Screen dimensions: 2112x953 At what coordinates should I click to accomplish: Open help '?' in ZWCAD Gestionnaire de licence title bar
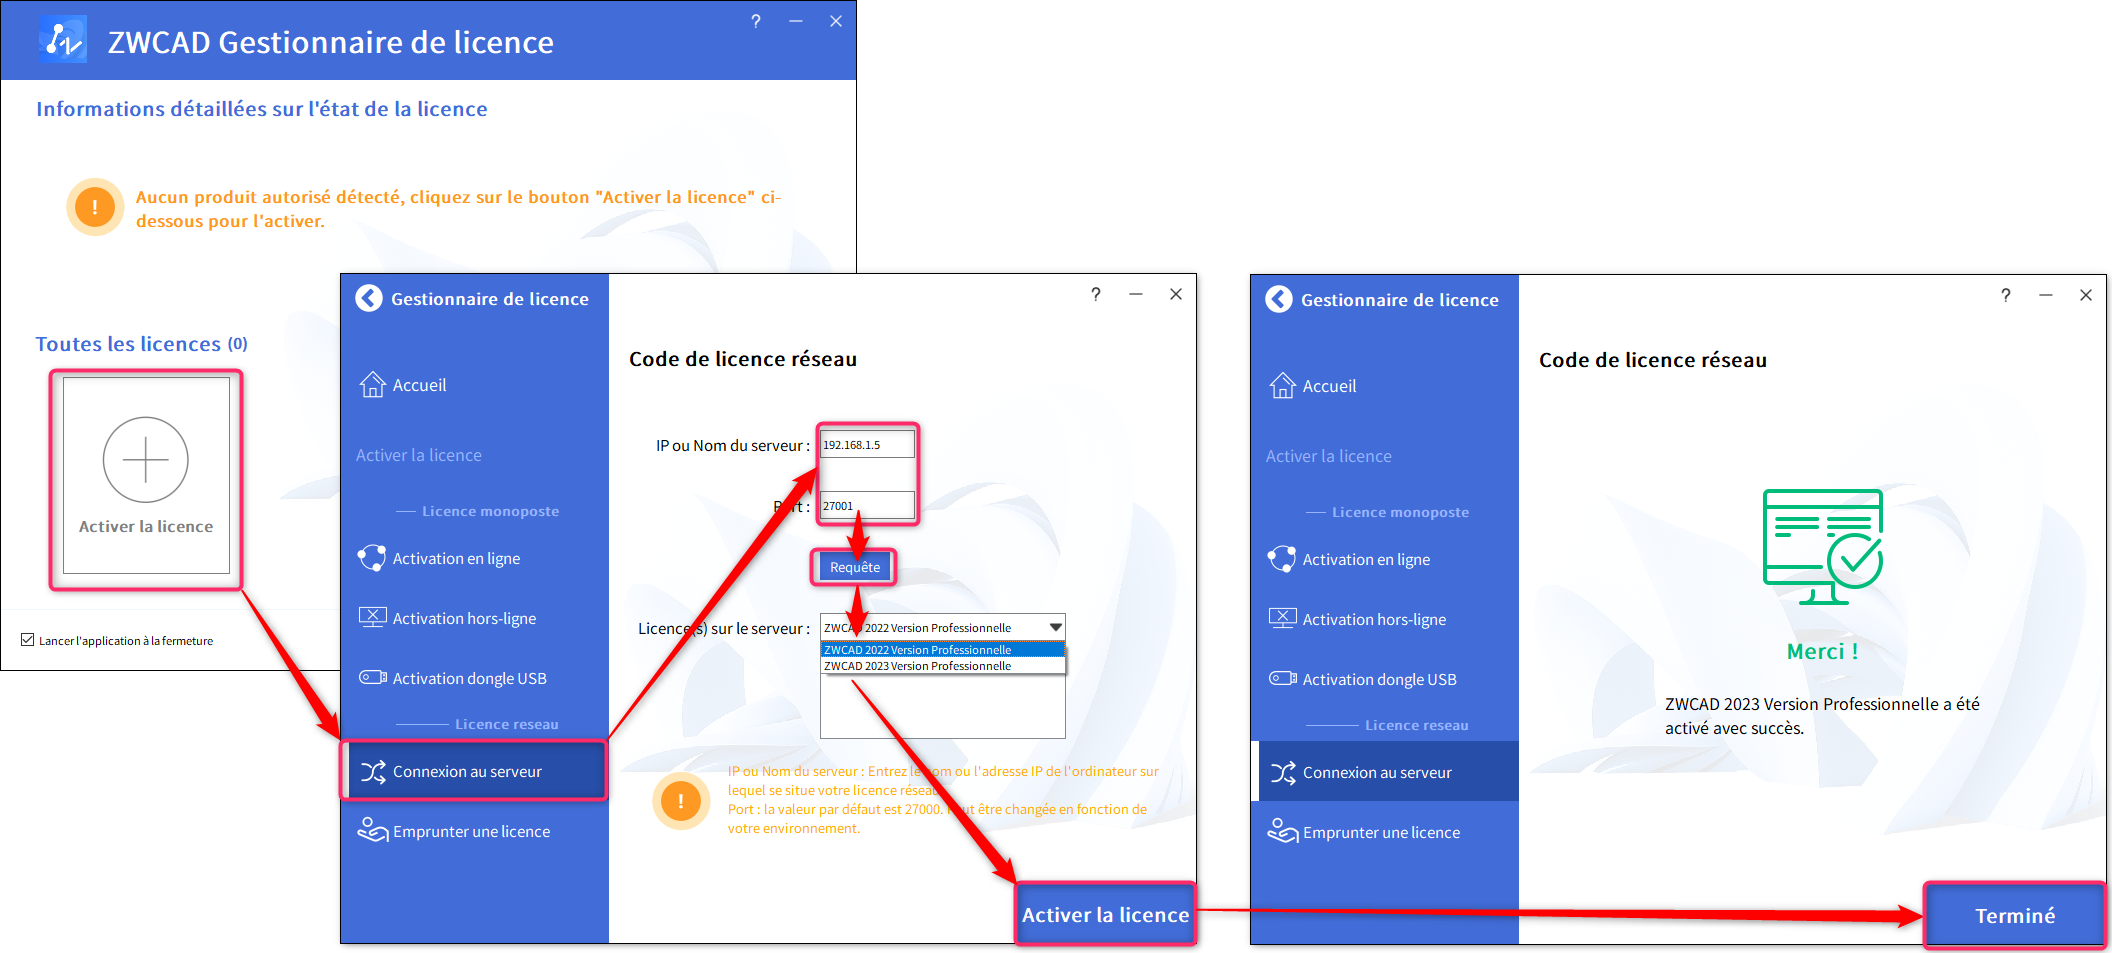tap(756, 21)
